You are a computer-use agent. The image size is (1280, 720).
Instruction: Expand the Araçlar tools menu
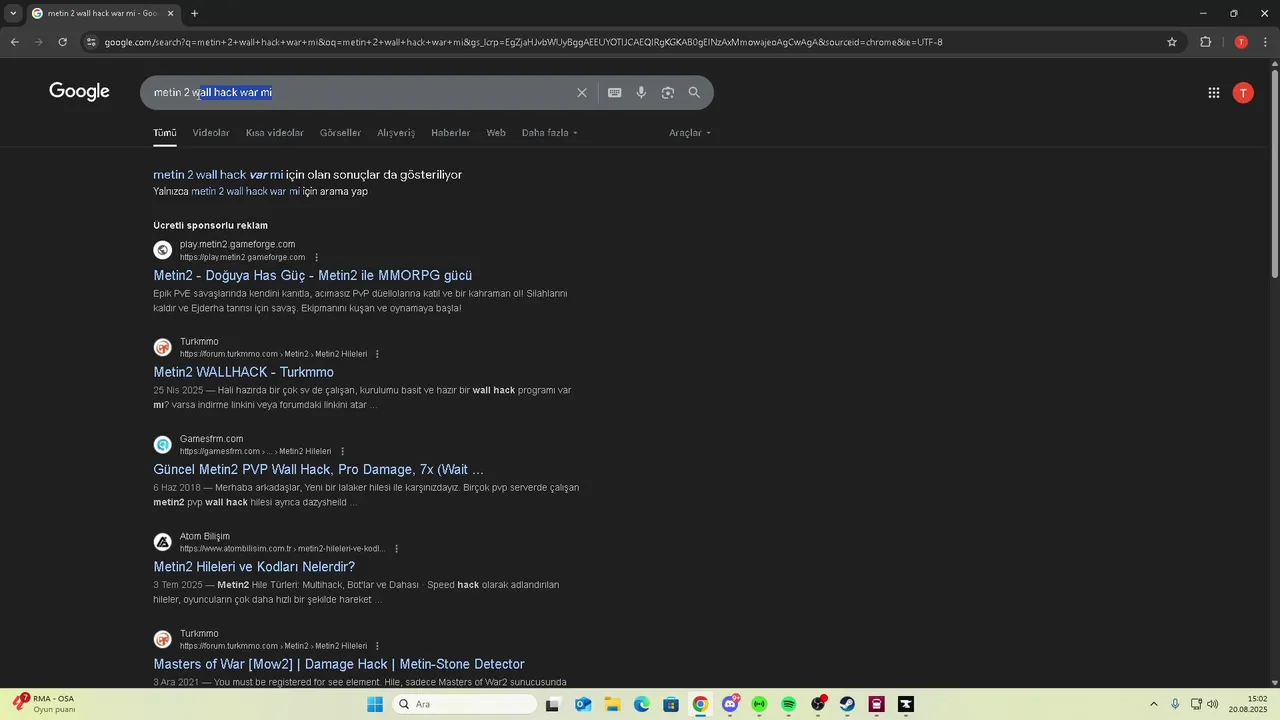pos(690,133)
